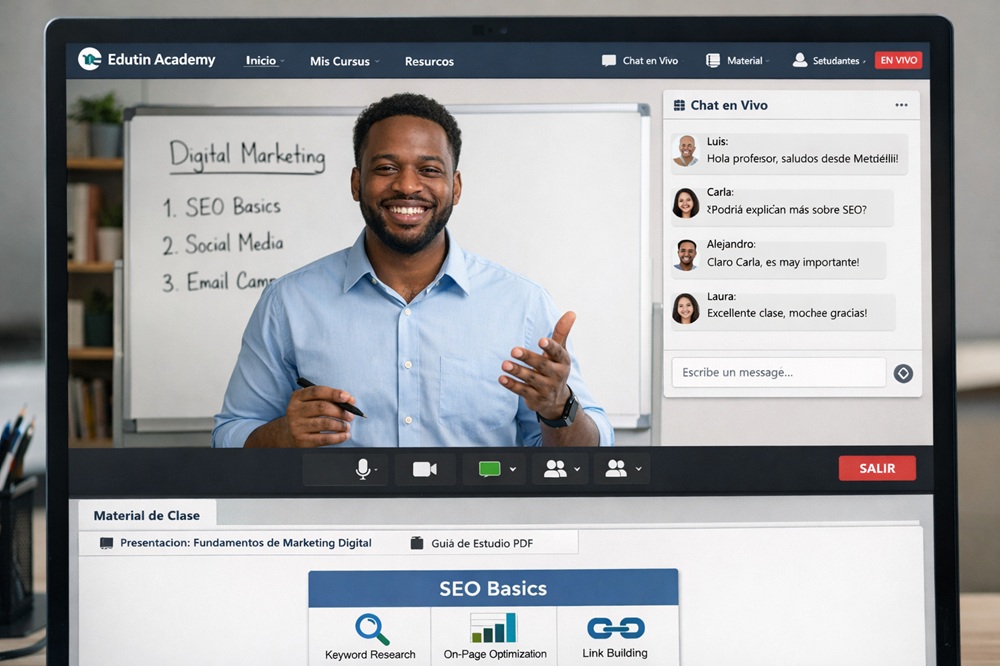Open the three-dot chat panel options
Viewport: 1000px width, 666px height.
pos(901,105)
